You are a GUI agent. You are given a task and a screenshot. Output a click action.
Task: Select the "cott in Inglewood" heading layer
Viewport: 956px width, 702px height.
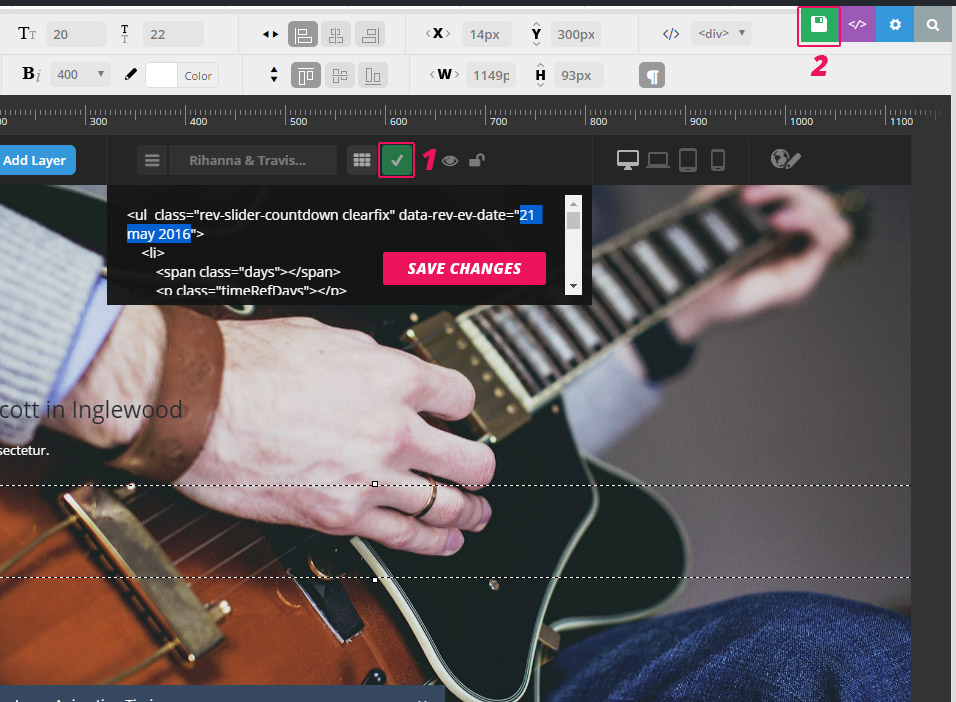[x=91, y=409]
